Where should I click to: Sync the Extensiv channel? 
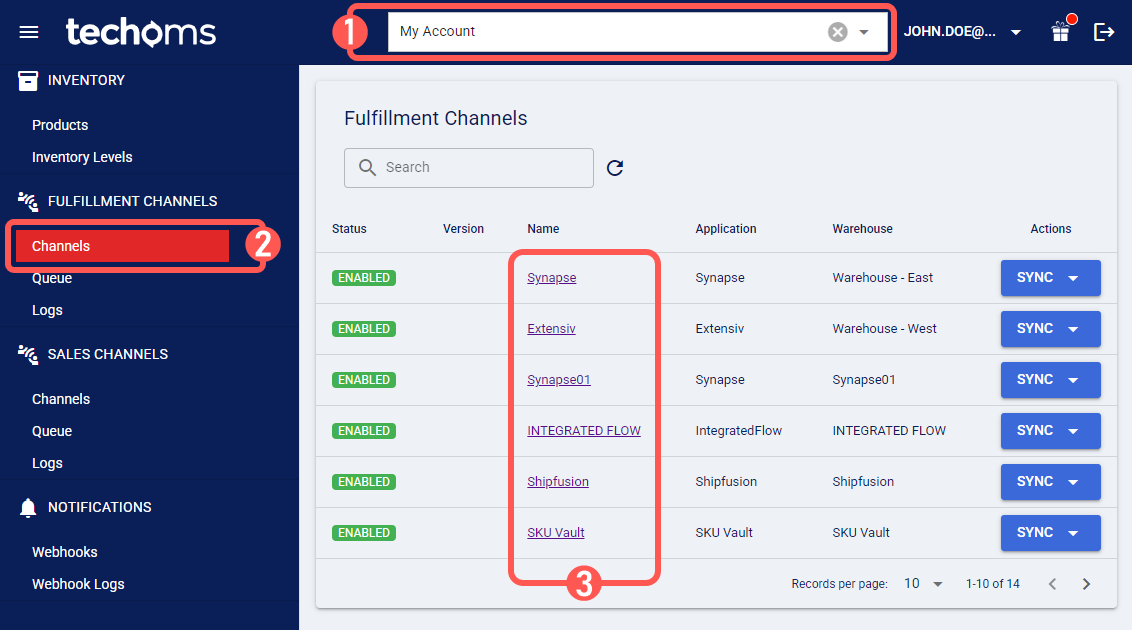(1050, 329)
